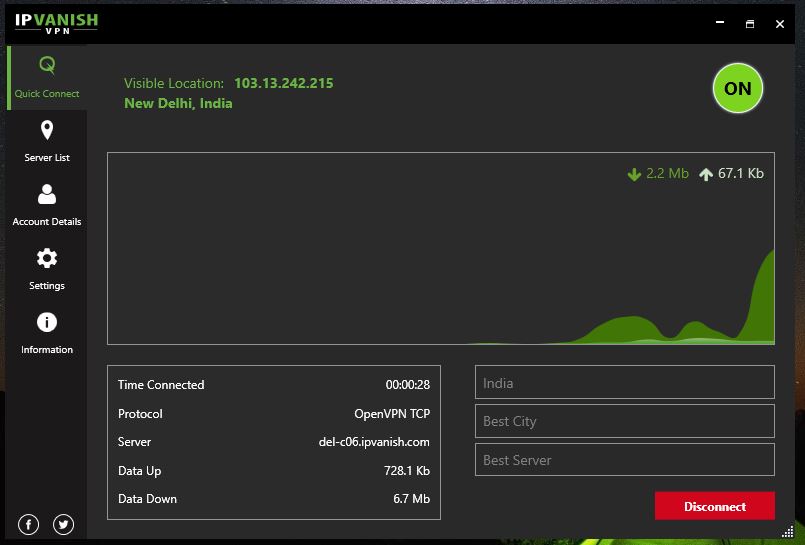
Task: Open the Quick Connect section
Action: tap(47, 77)
